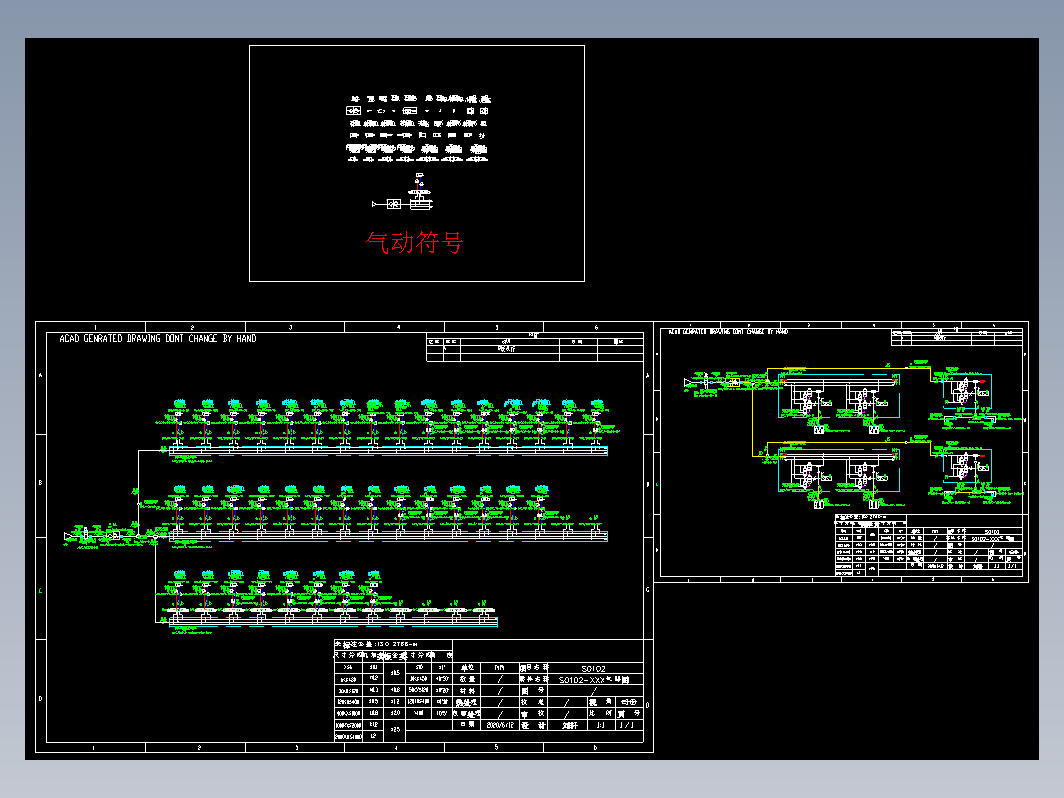Click the S0102 project number cell
This screenshot has width=1064, height=798.
[x=594, y=668]
